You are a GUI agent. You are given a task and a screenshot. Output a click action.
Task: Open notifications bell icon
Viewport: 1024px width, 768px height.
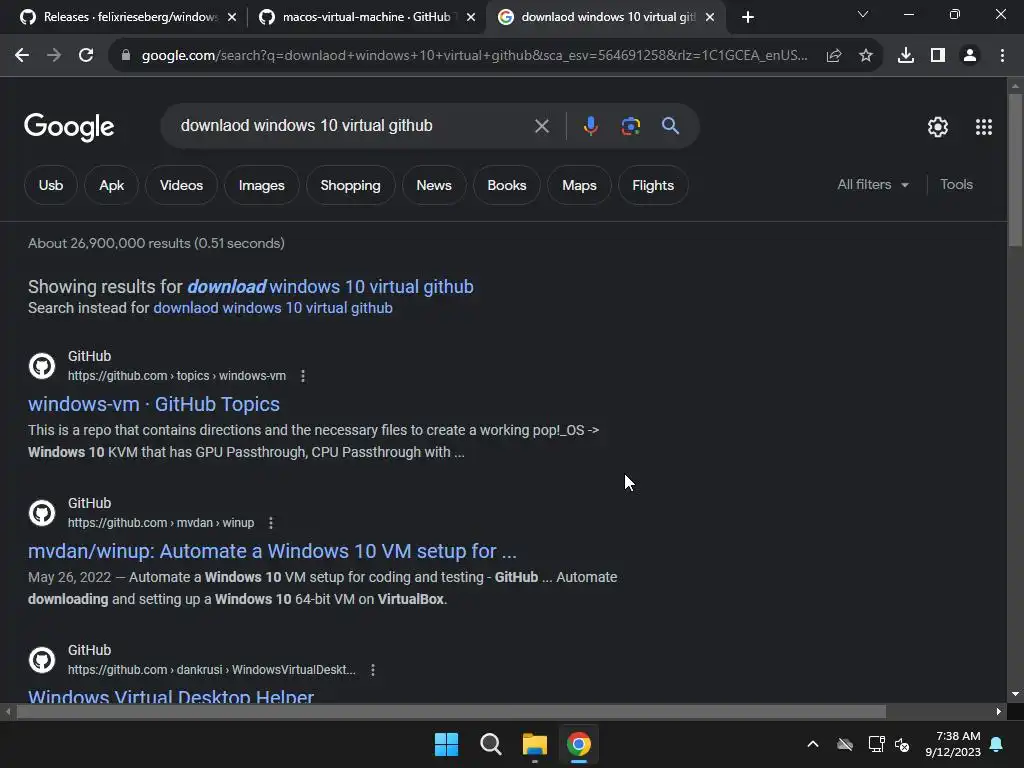(997, 744)
